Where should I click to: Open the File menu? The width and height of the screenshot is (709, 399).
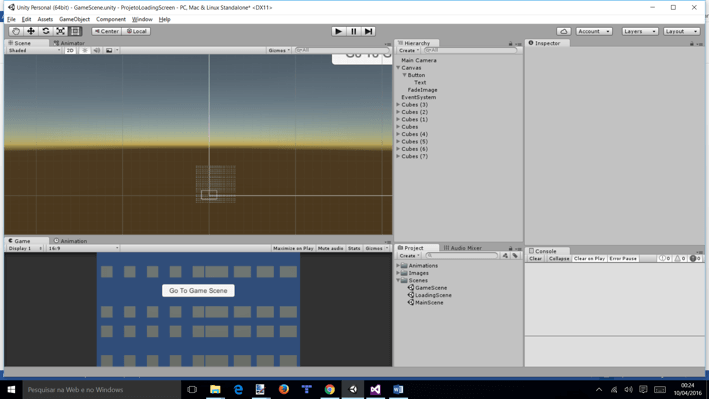(11, 19)
